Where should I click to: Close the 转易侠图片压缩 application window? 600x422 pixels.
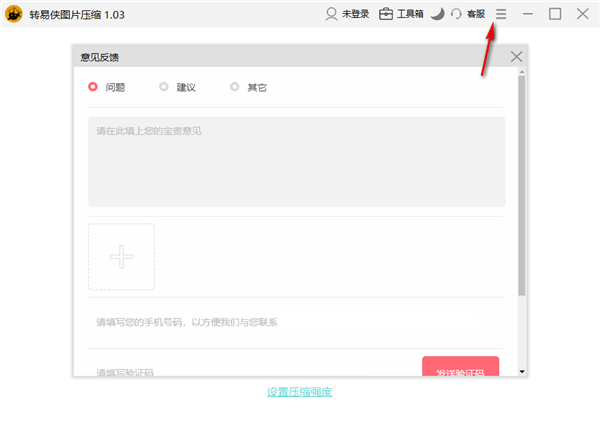(583, 14)
